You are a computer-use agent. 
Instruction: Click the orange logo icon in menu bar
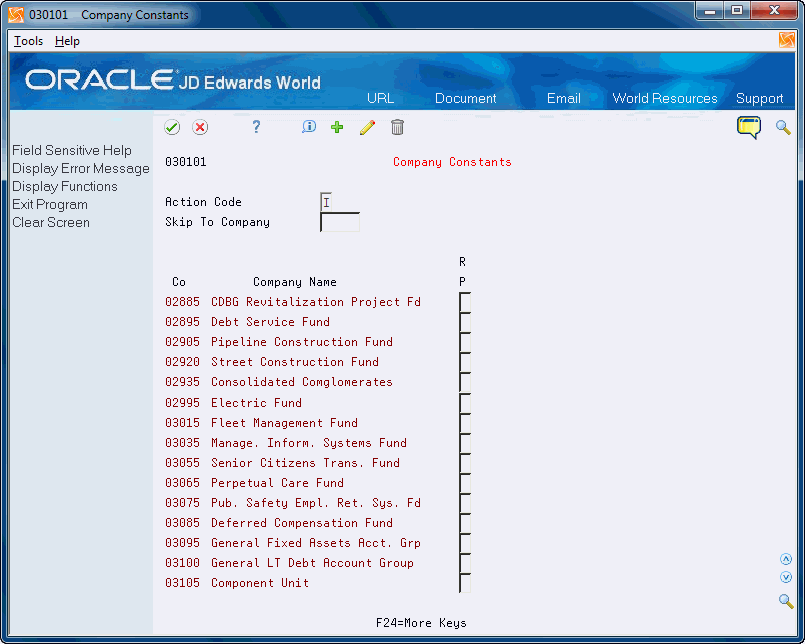point(787,40)
